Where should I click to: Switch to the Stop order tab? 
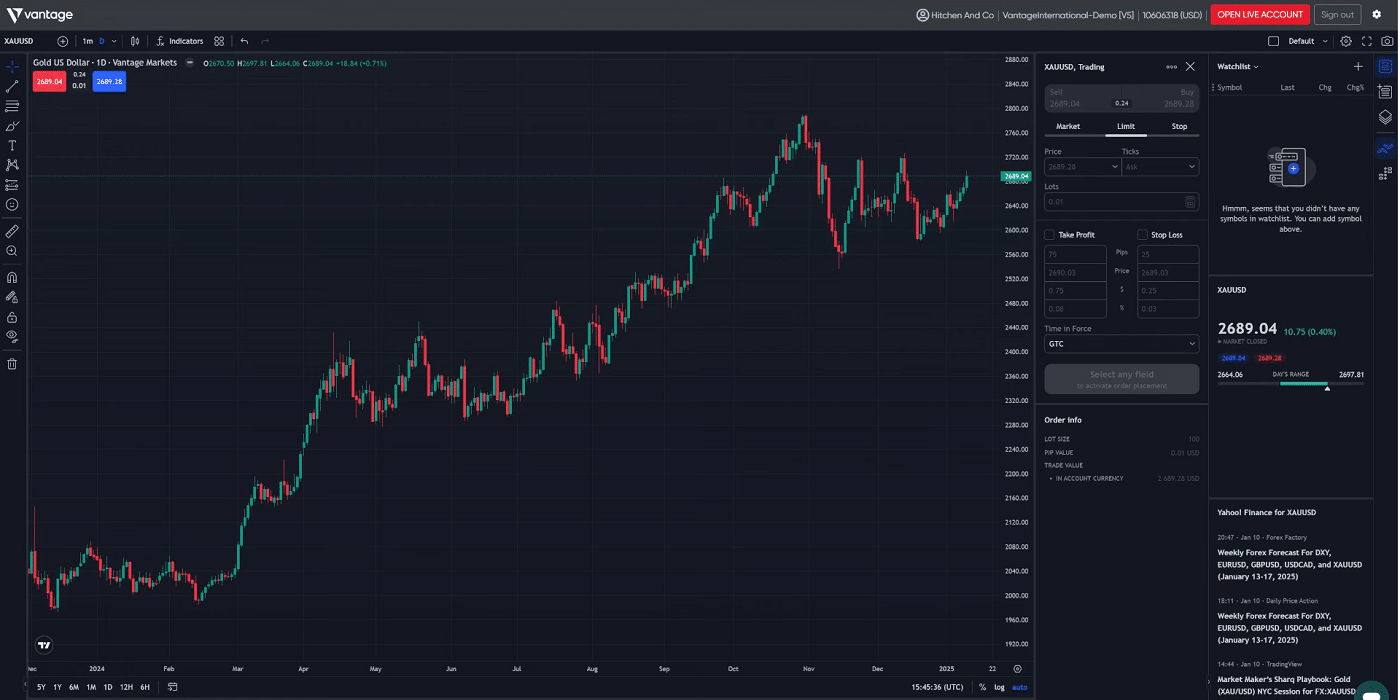pos(1179,126)
